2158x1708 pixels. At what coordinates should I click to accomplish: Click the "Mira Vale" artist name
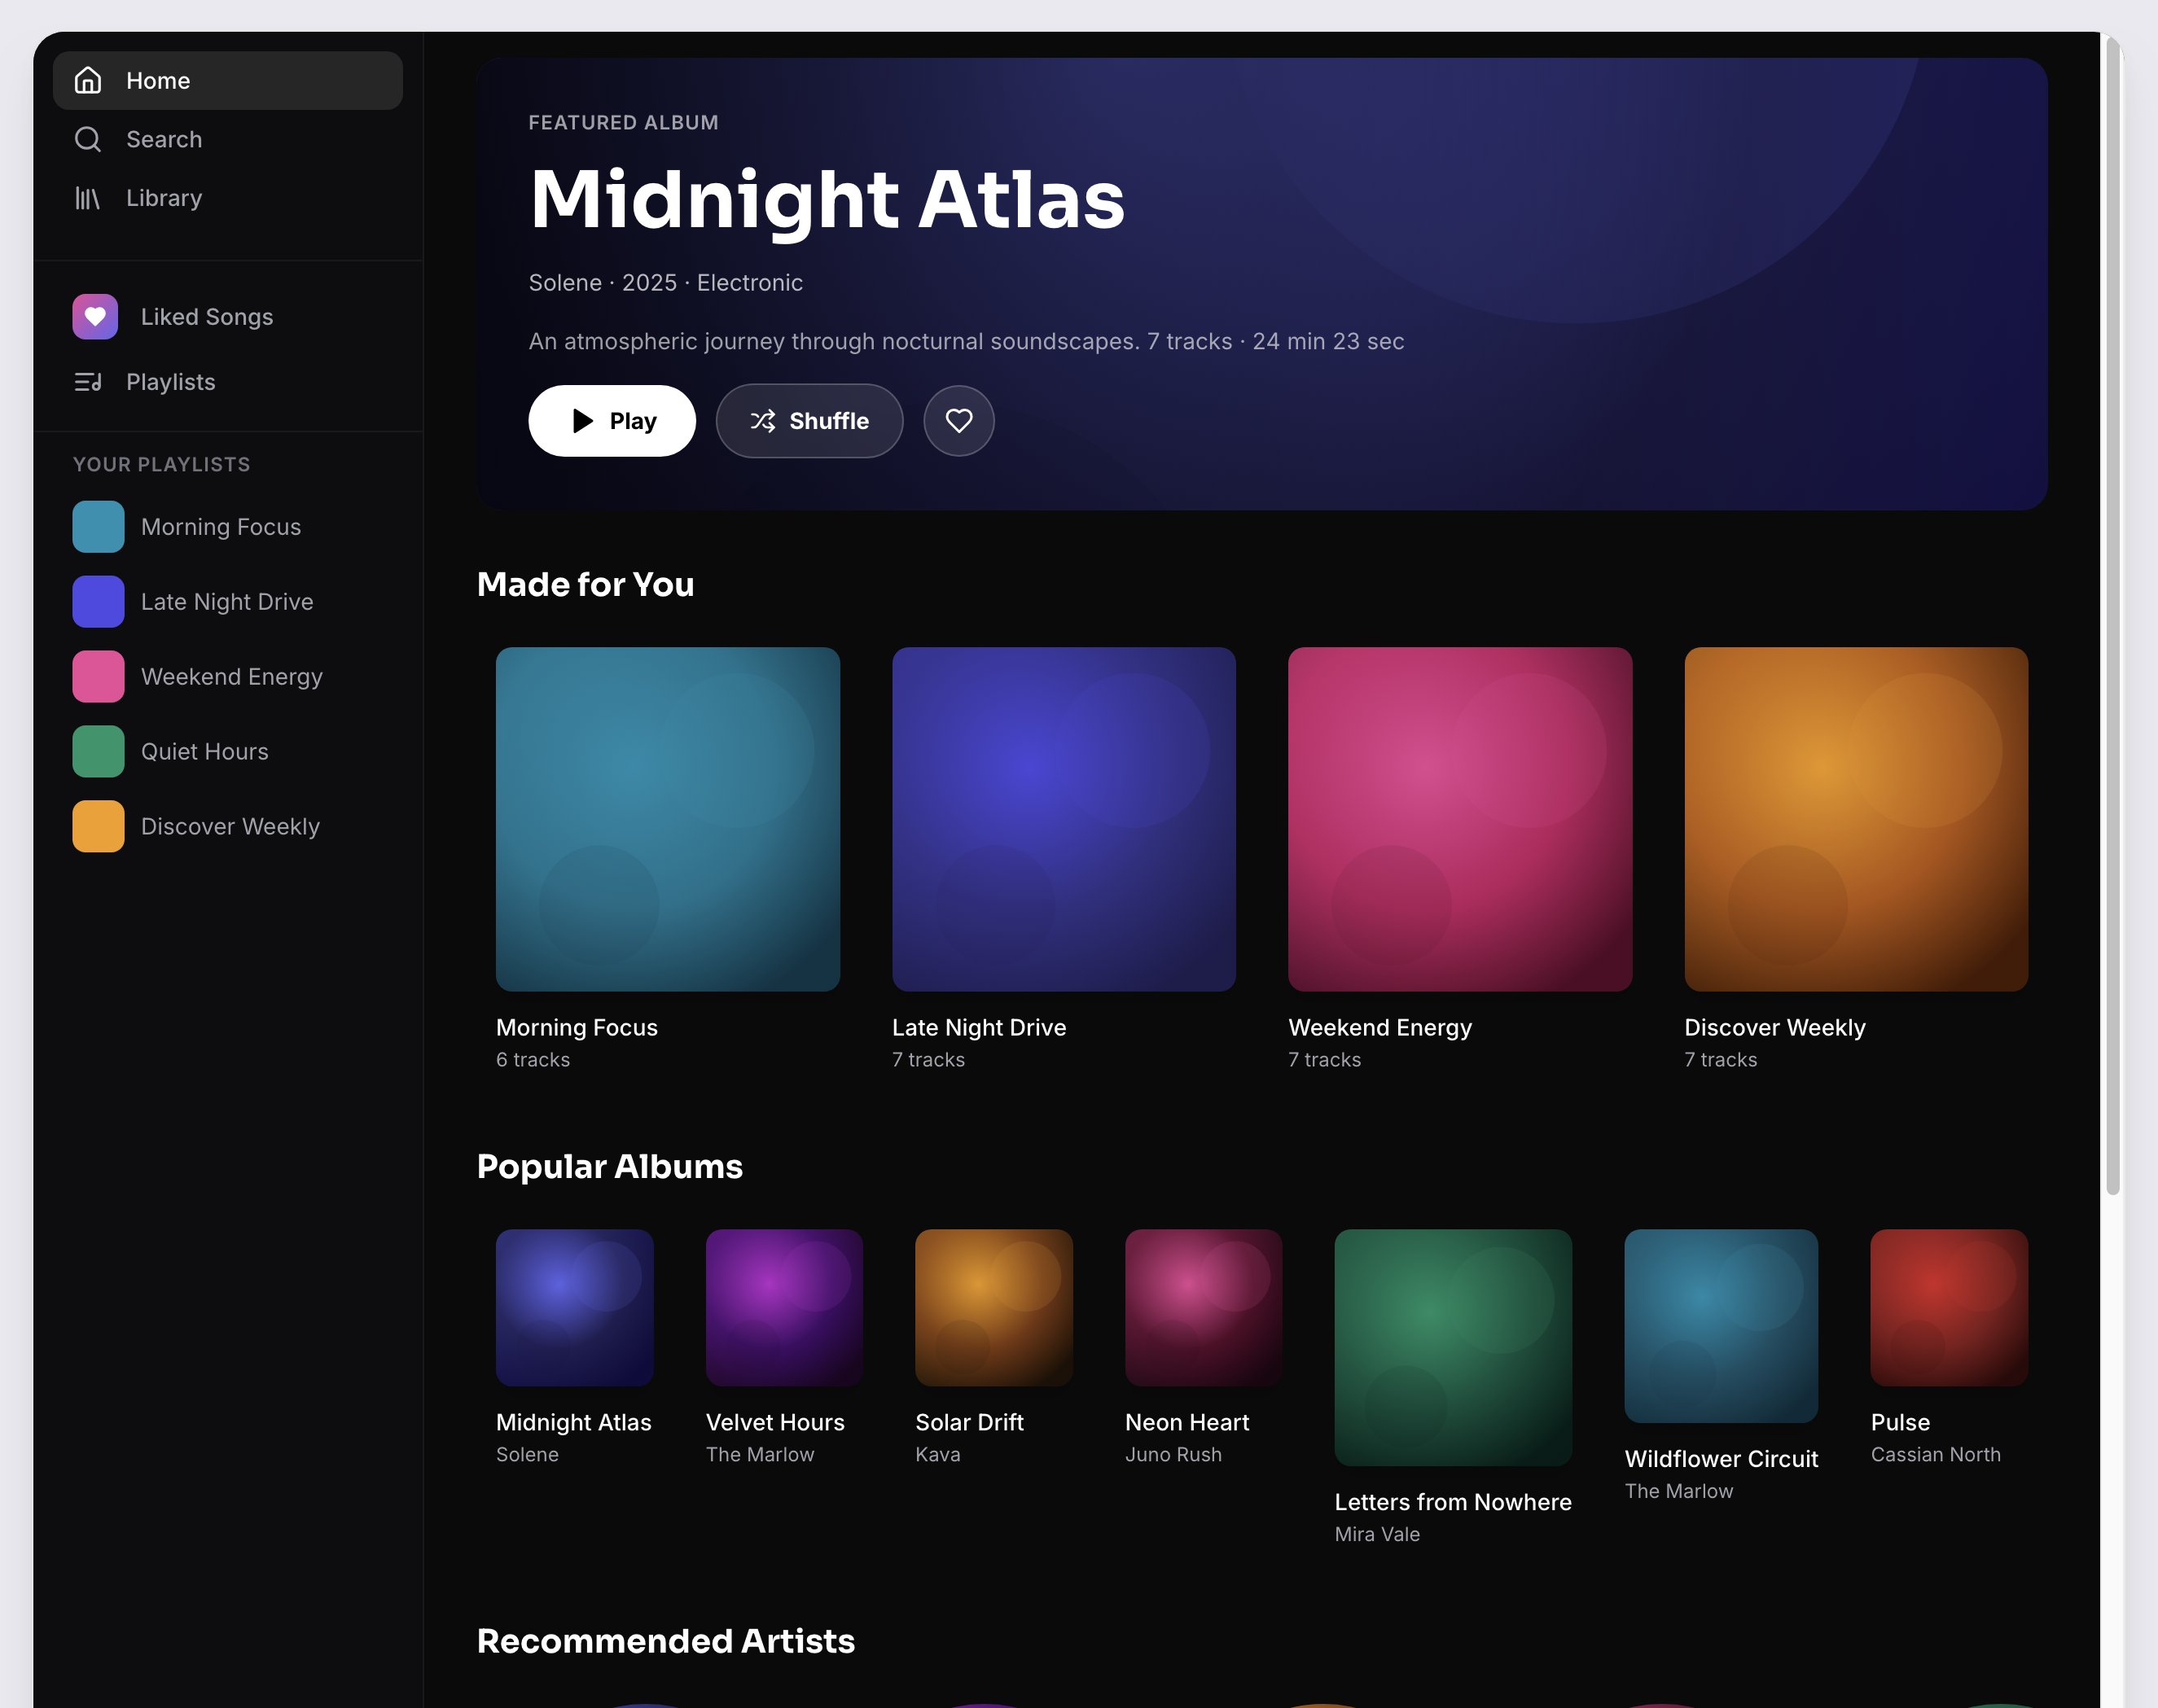[x=1377, y=1534]
